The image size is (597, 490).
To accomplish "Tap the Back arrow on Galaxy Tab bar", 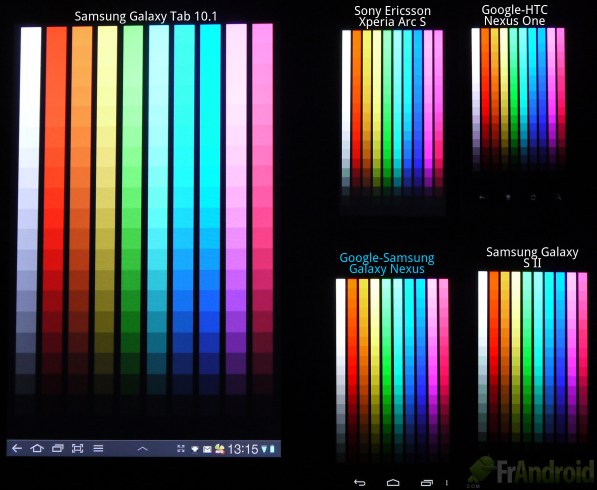I will [x=17, y=449].
